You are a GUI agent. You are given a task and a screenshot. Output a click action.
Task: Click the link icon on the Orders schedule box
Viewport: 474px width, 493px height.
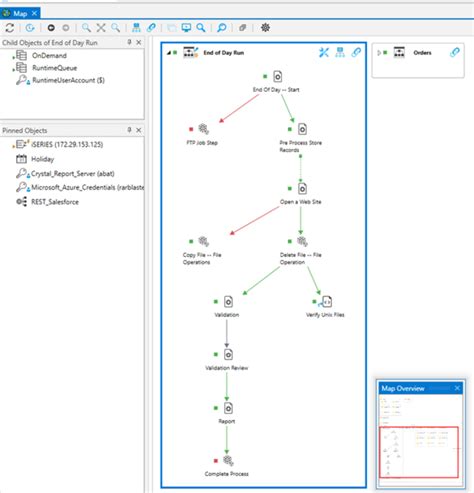point(455,52)
